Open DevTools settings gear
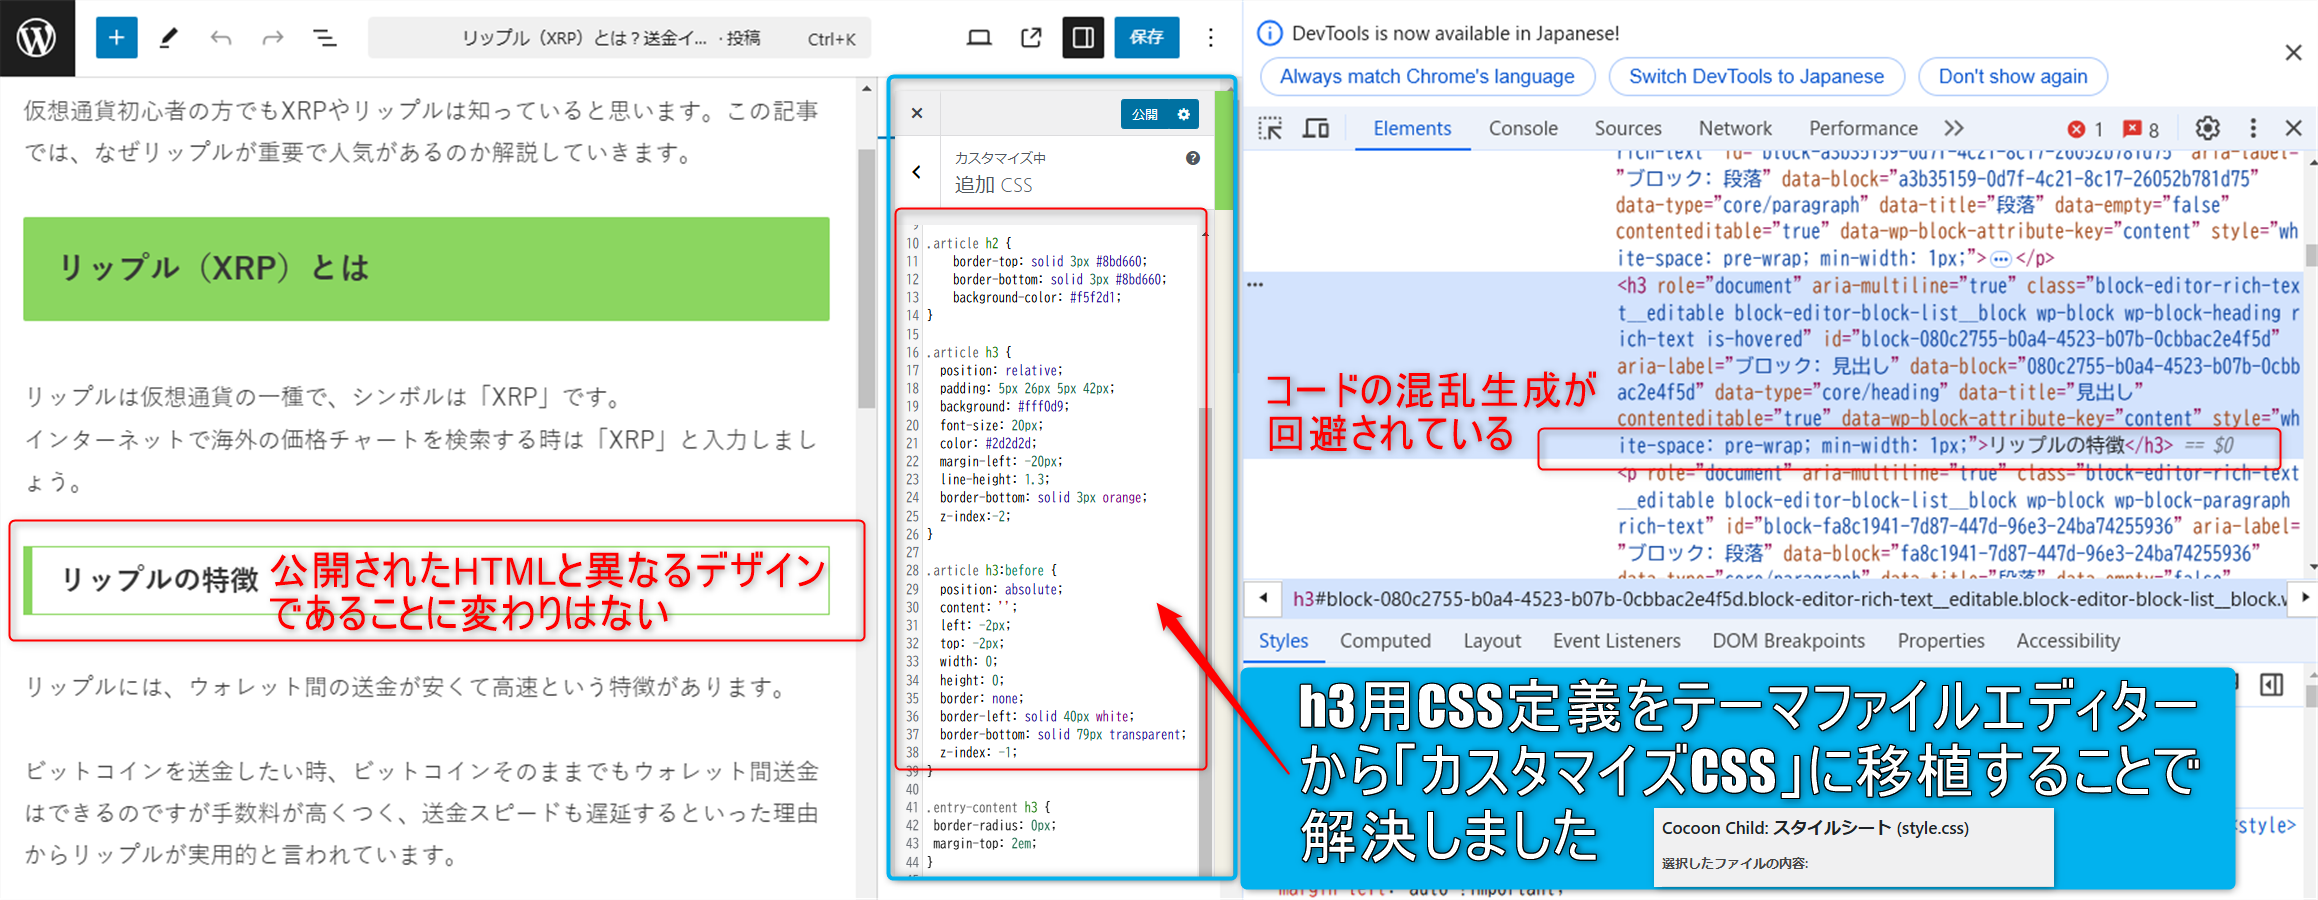The height and width of the screenshot is (900, 2318). coord(2207,128)
